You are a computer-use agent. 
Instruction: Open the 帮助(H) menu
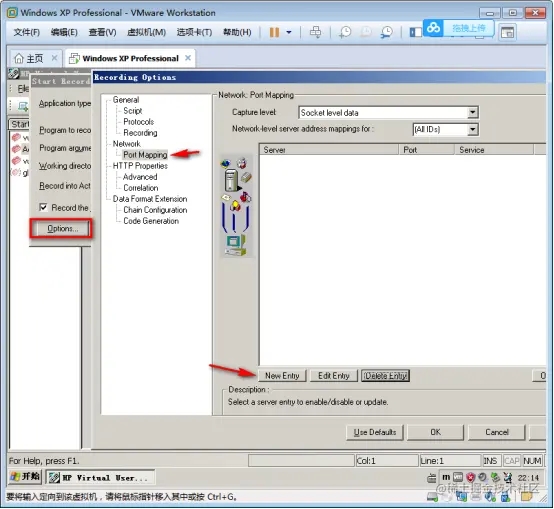coord(237,32)
